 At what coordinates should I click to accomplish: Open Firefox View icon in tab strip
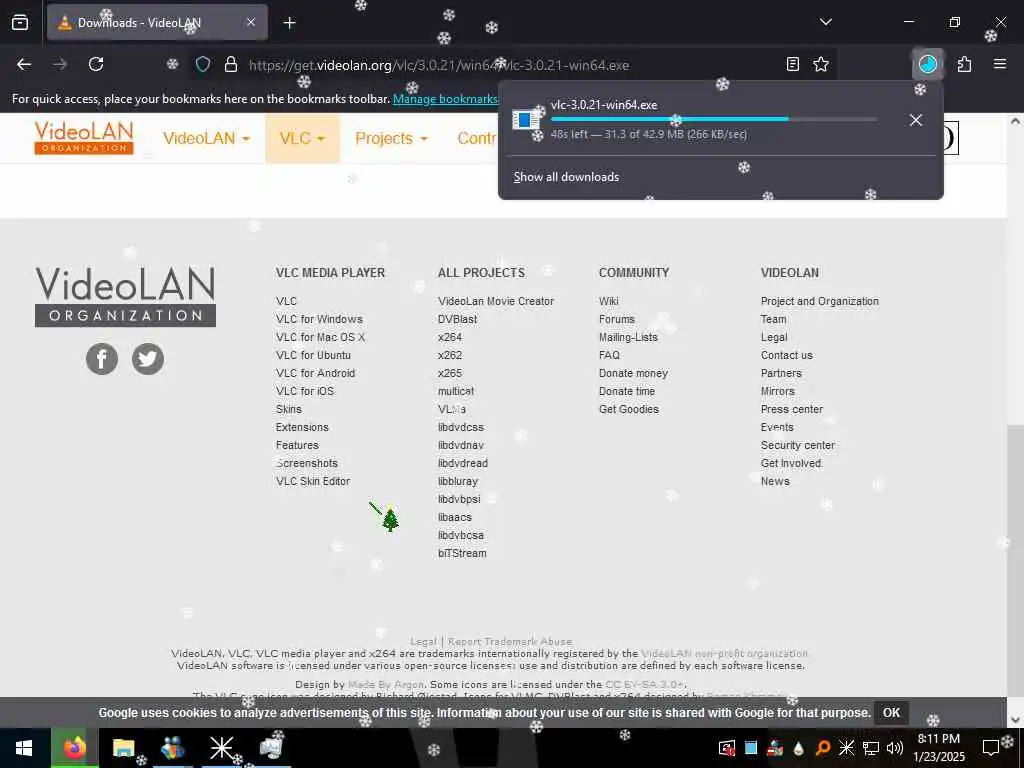coord(20,22)
